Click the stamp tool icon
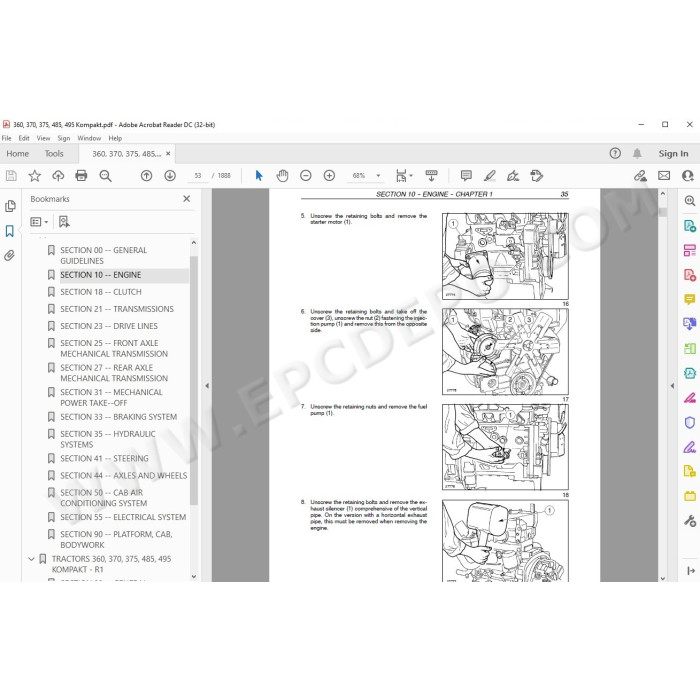 [x=537, y=176]
